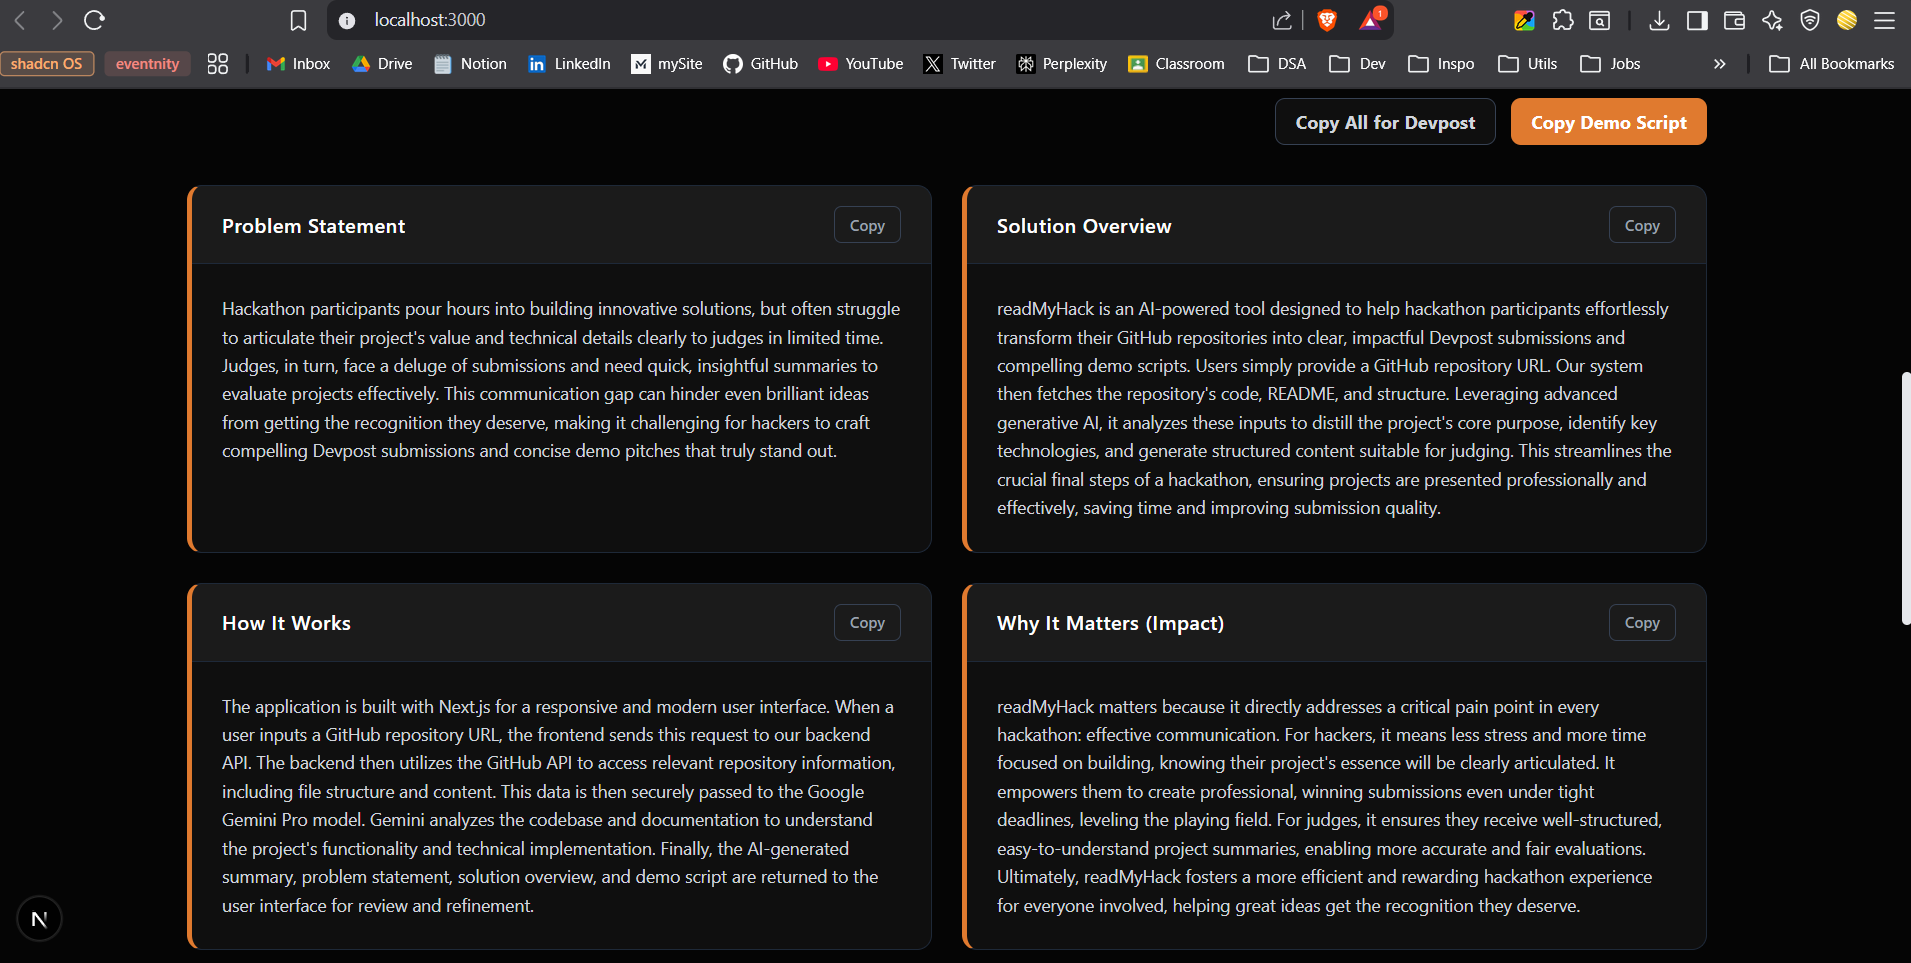Image resolution: width=1911 pixels, height=963 pixels.
Task: Toggle the browser sidebar panel icon
Action: (1697, 20)
